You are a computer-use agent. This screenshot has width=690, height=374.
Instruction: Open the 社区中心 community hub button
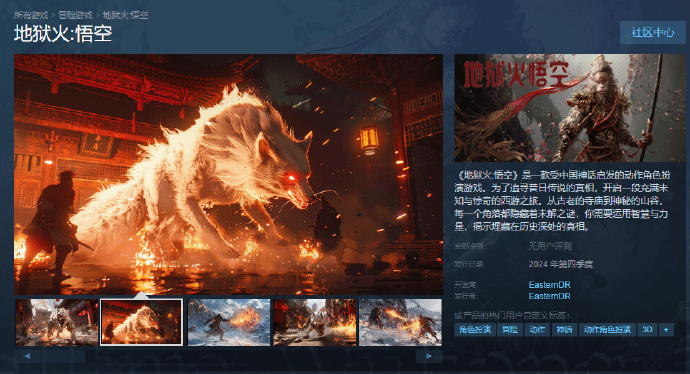(653, 33)
